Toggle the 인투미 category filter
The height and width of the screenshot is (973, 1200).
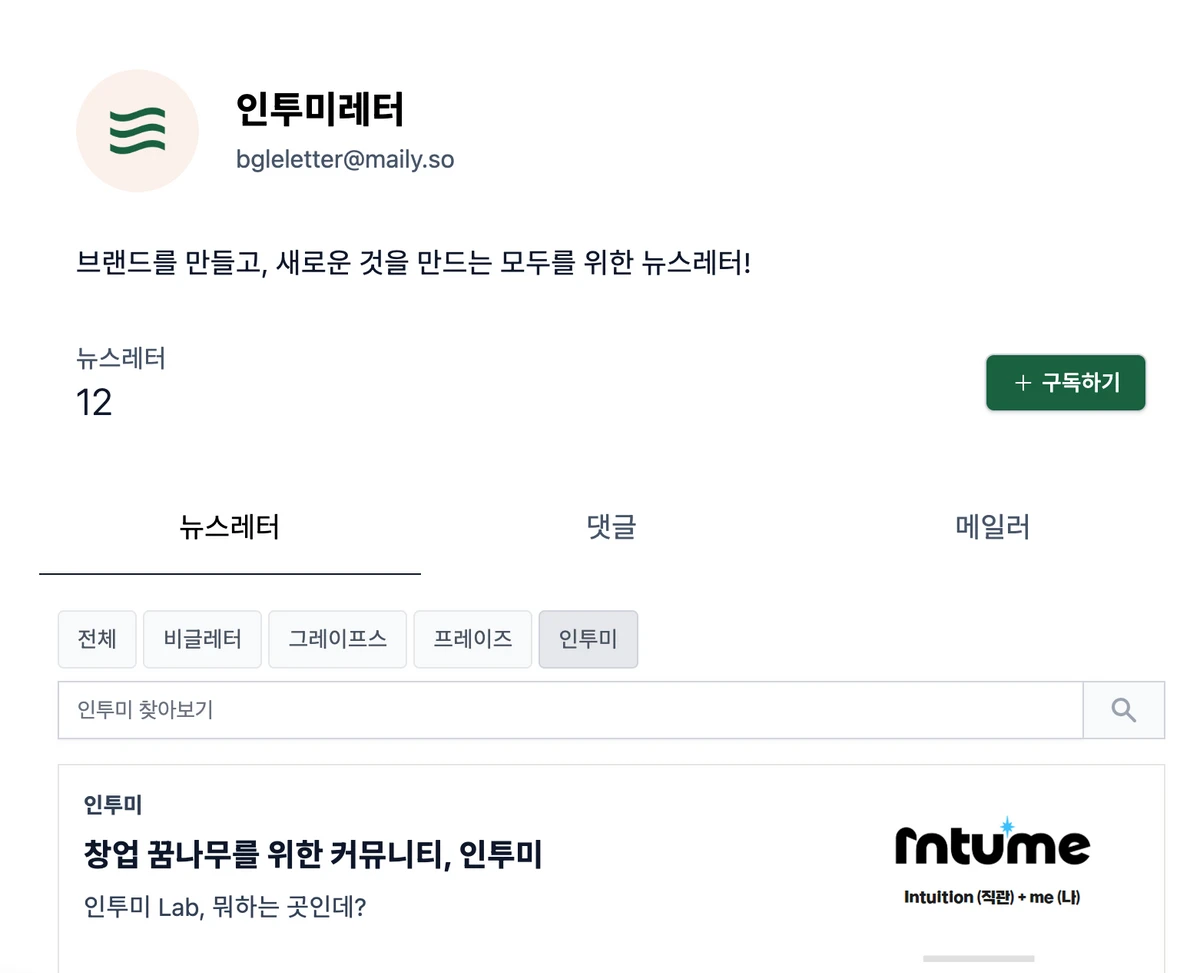point(588,639)
